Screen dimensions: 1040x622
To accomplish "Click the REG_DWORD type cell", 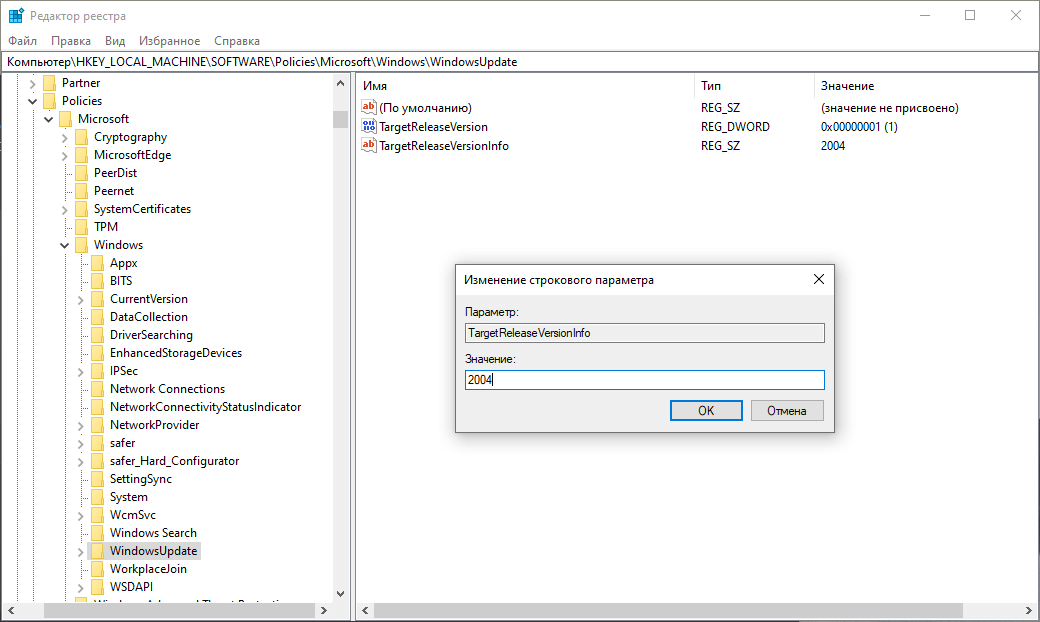I will [735, 126].
